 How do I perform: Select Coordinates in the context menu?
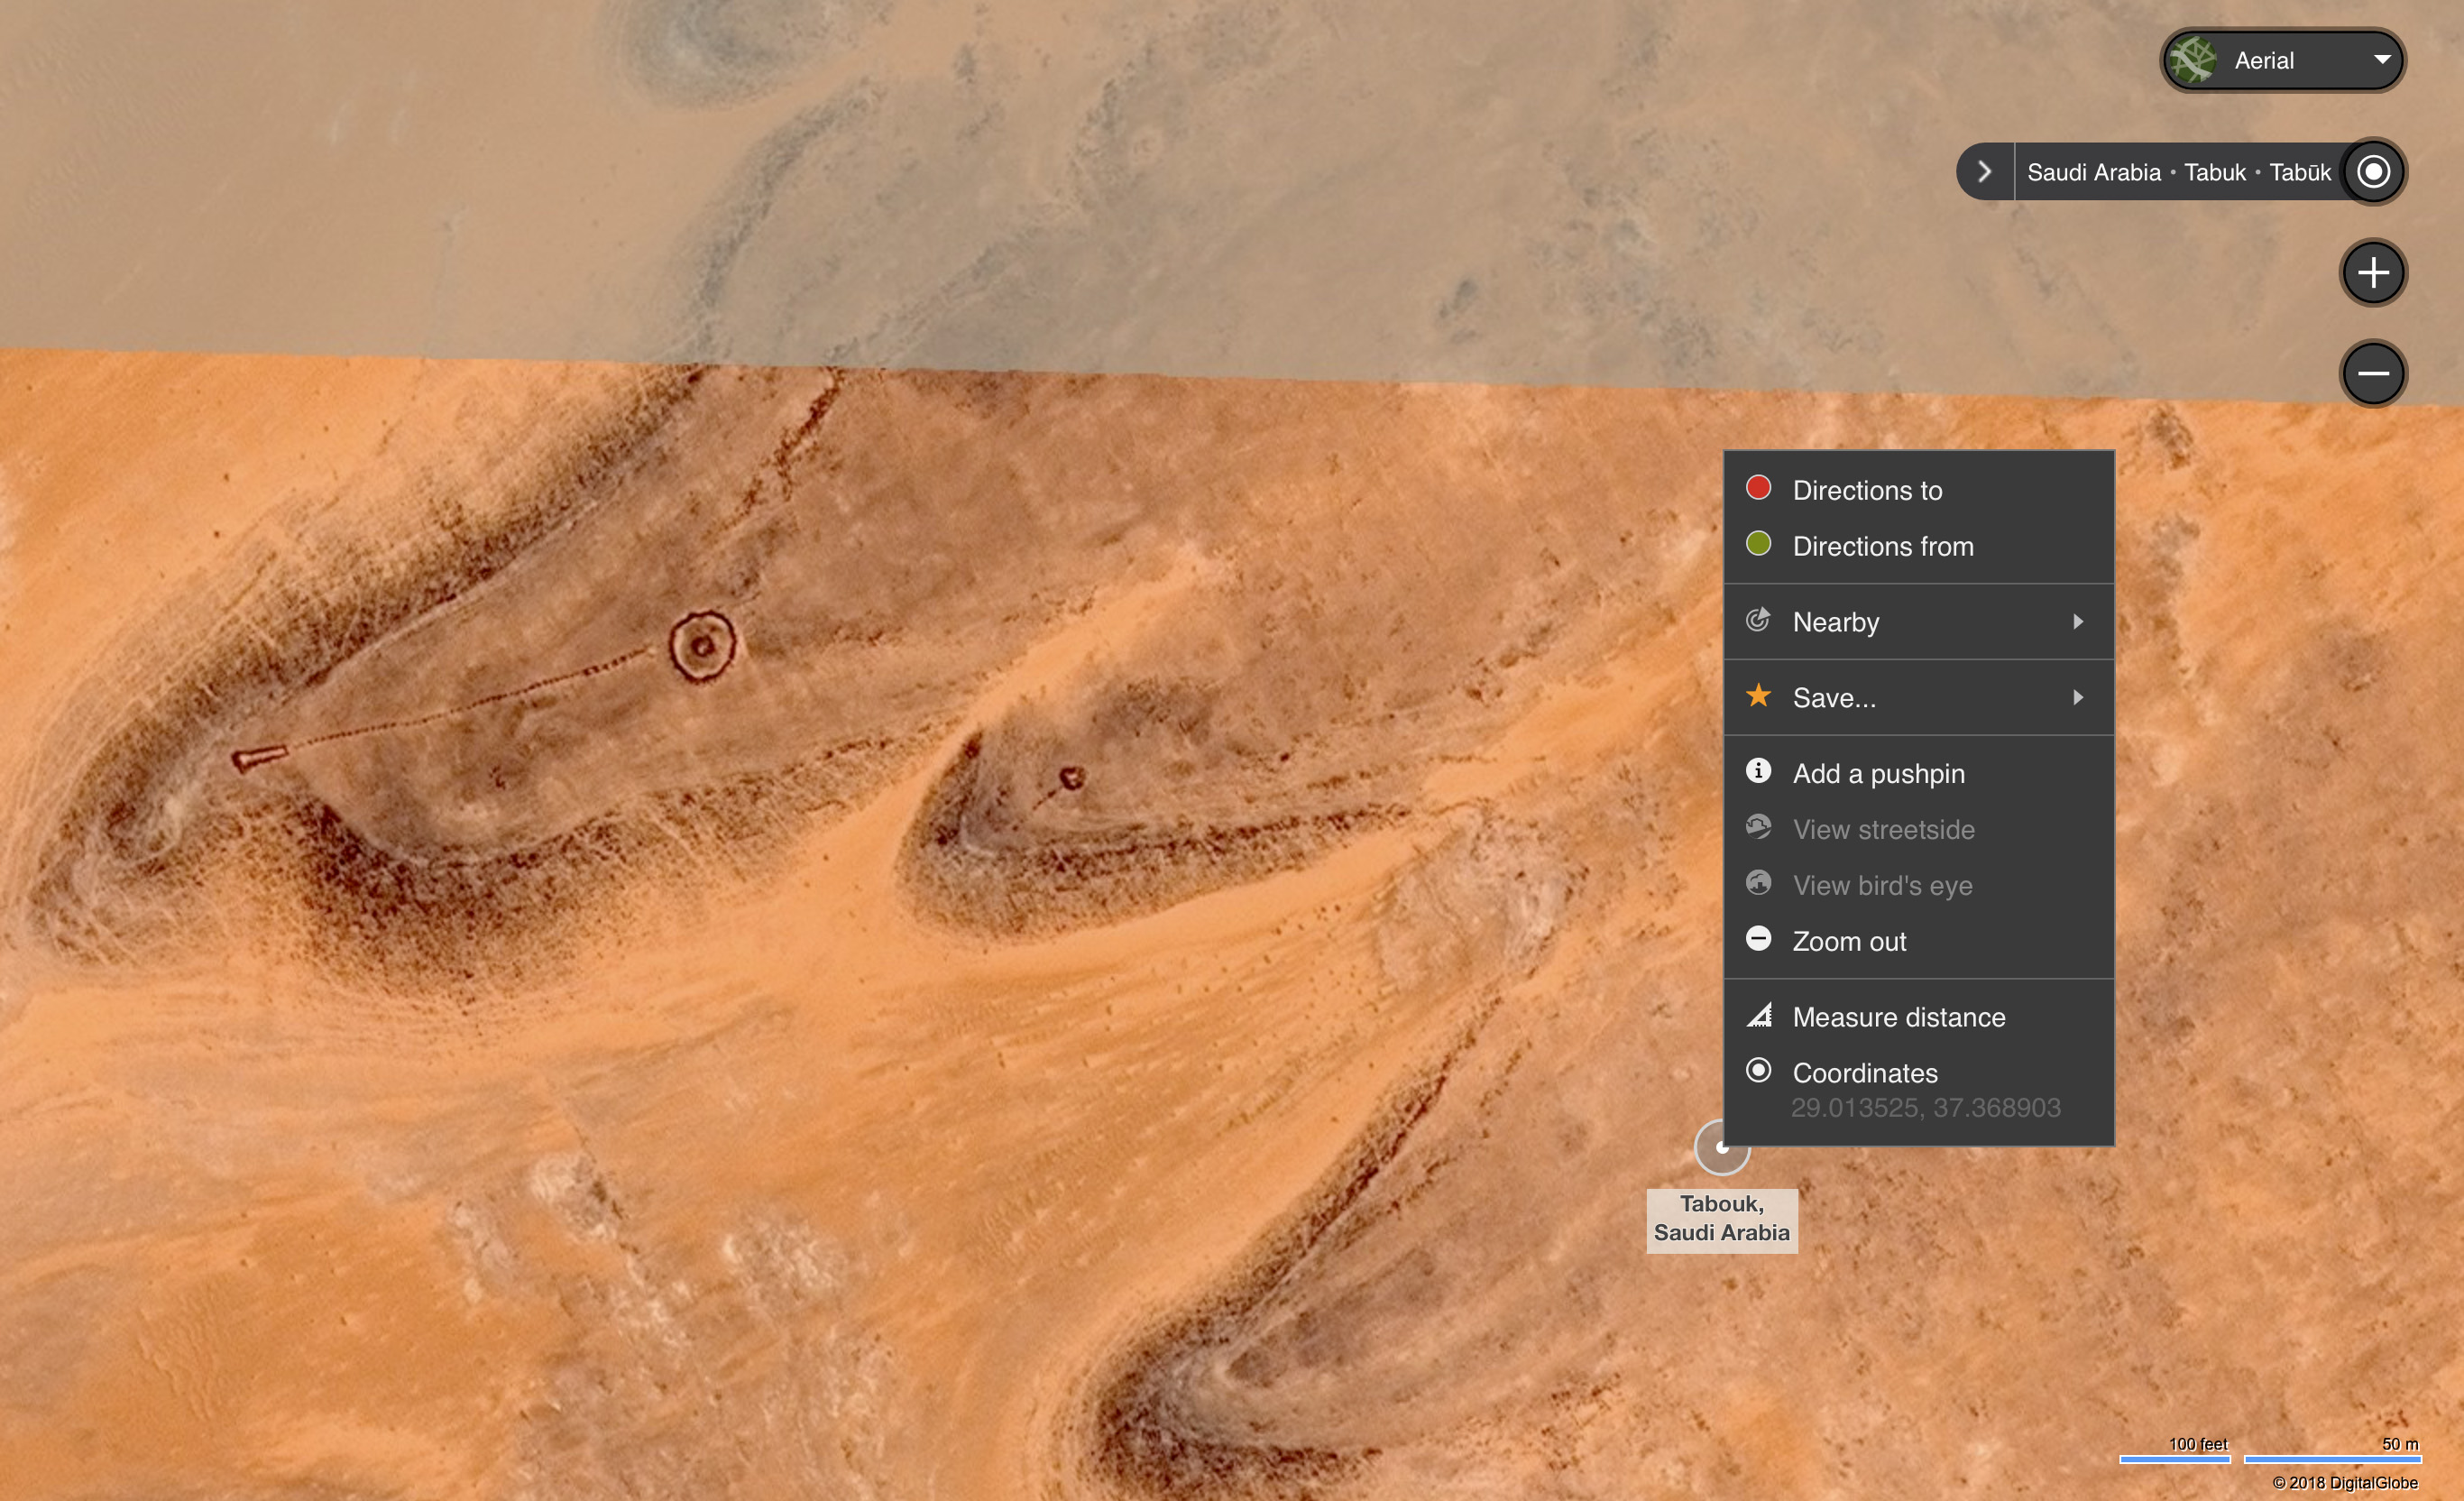click(x=1864, y=1073)
